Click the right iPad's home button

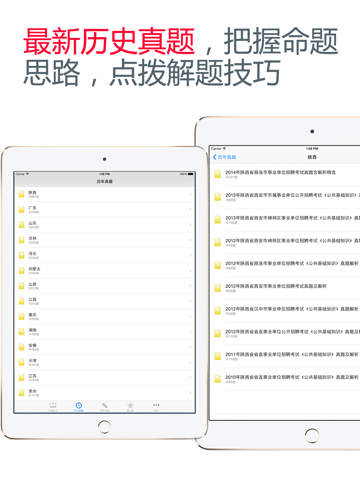(312, 436)
